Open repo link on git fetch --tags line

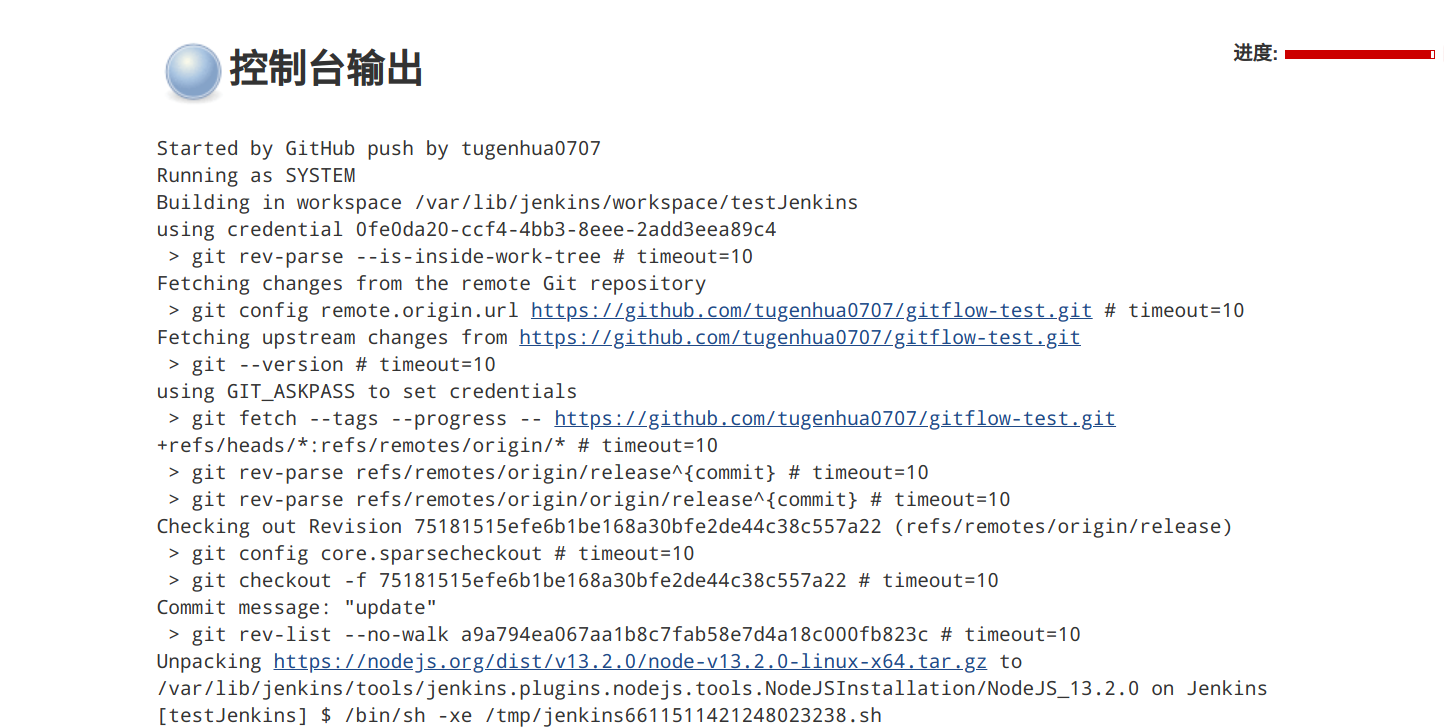pyautogui.click(x=834, y=419)
